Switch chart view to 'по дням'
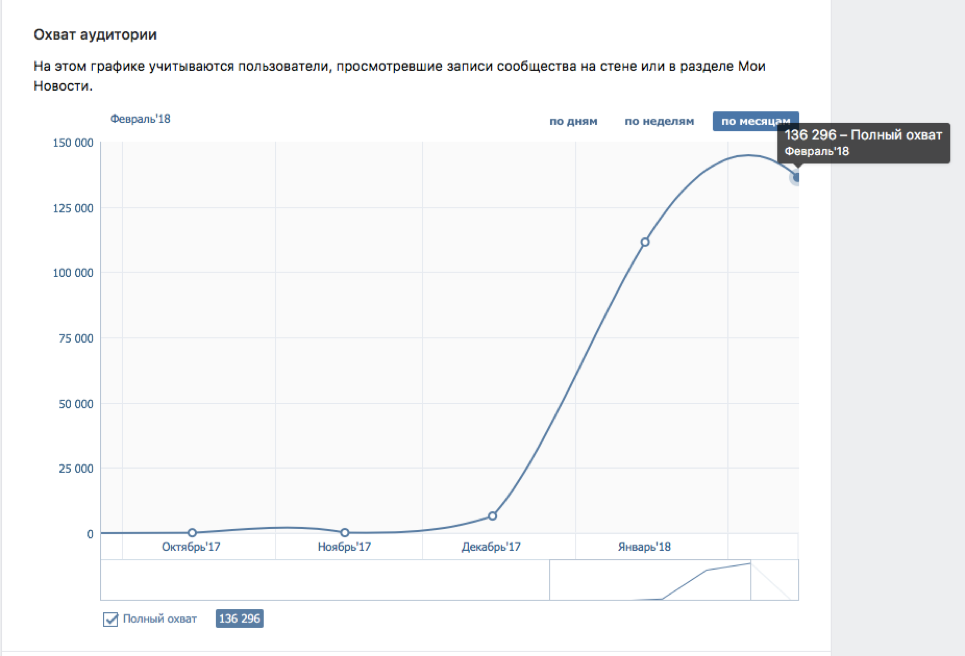The width and height of the screenshot is (965, 656). pyautogui.click(x=573, y=121)
